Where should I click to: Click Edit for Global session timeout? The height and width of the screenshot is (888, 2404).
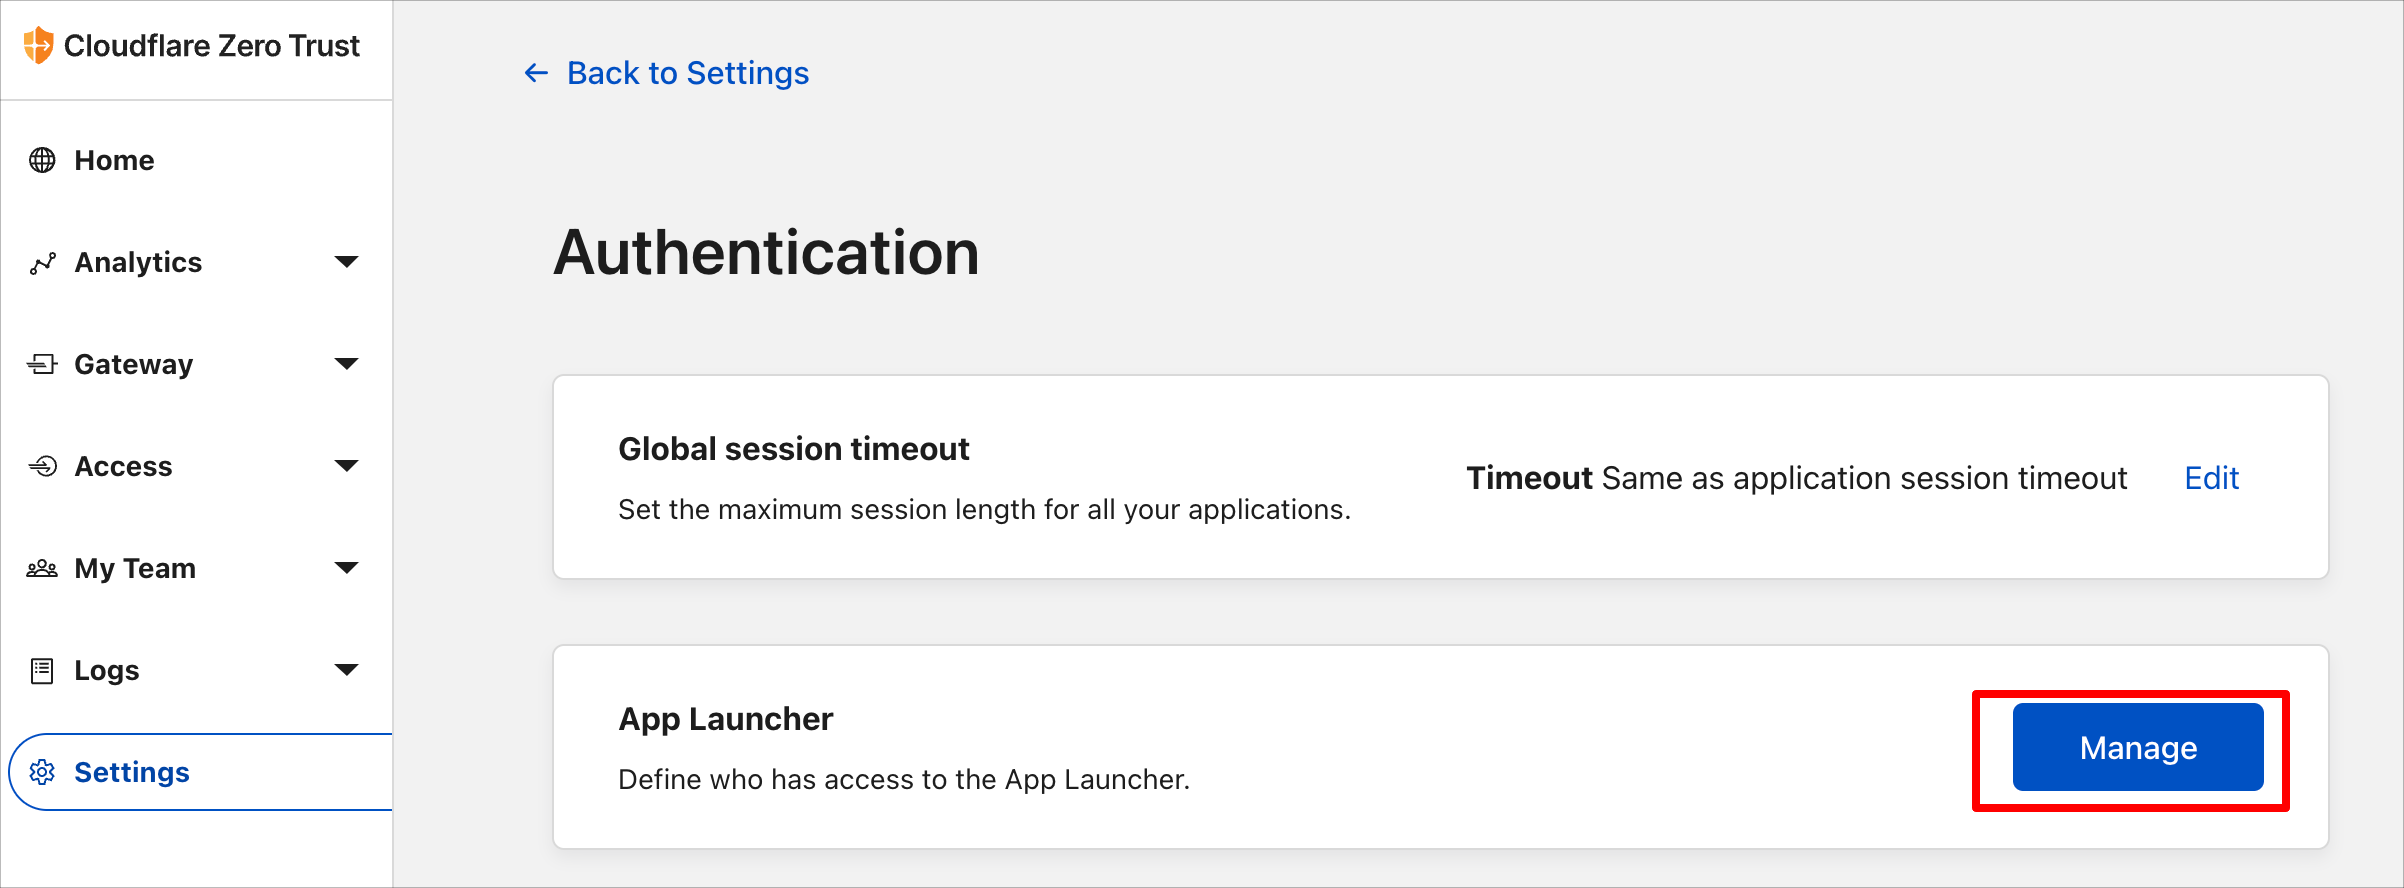[2211, 478]
